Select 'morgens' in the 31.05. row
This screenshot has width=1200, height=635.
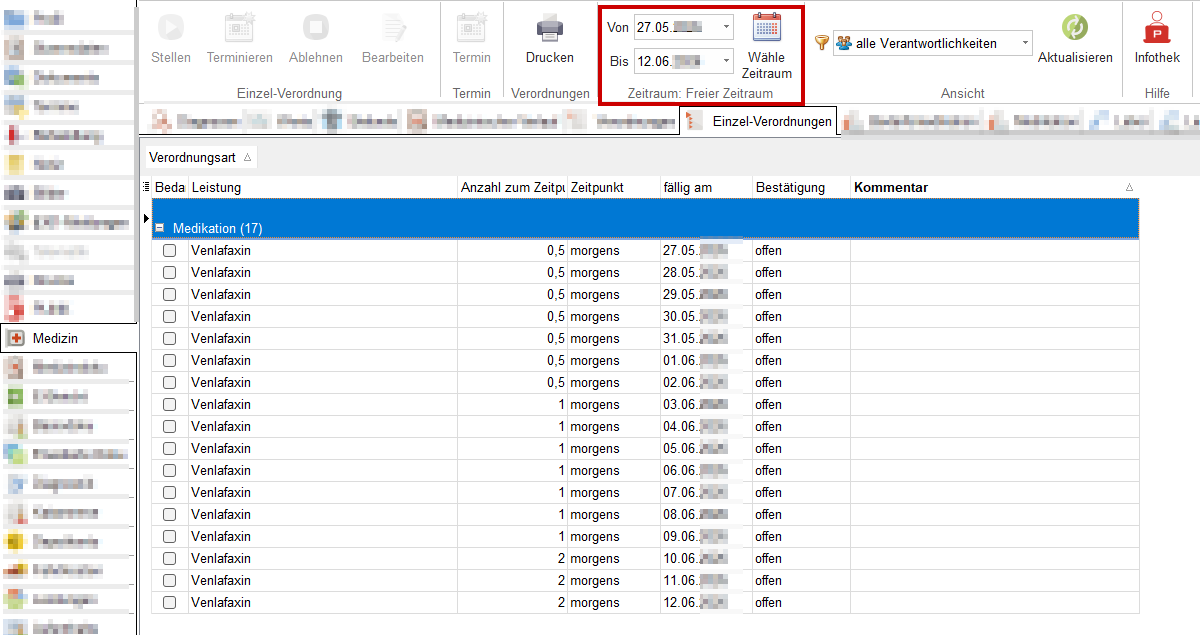point(595,339)
